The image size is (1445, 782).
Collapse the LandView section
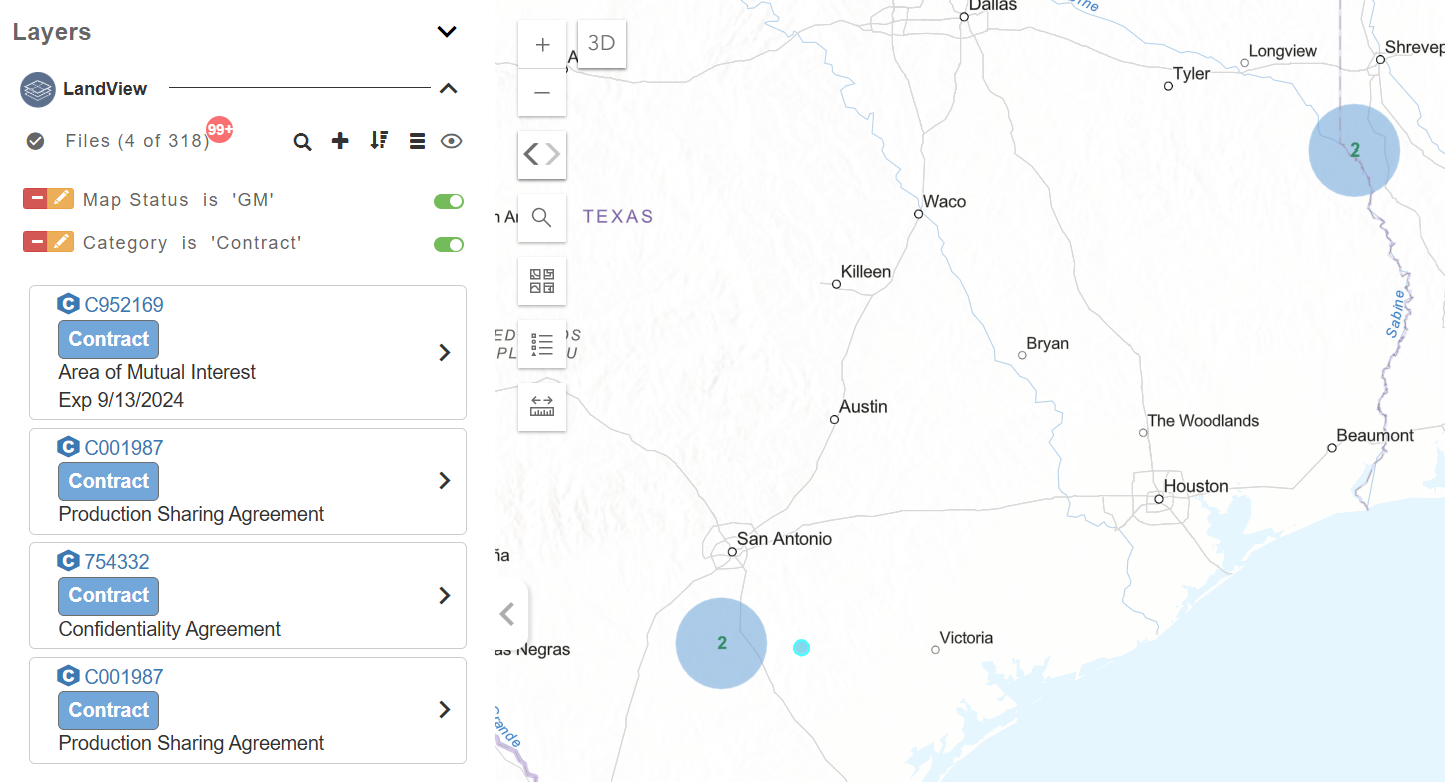(x=448, y=89)
